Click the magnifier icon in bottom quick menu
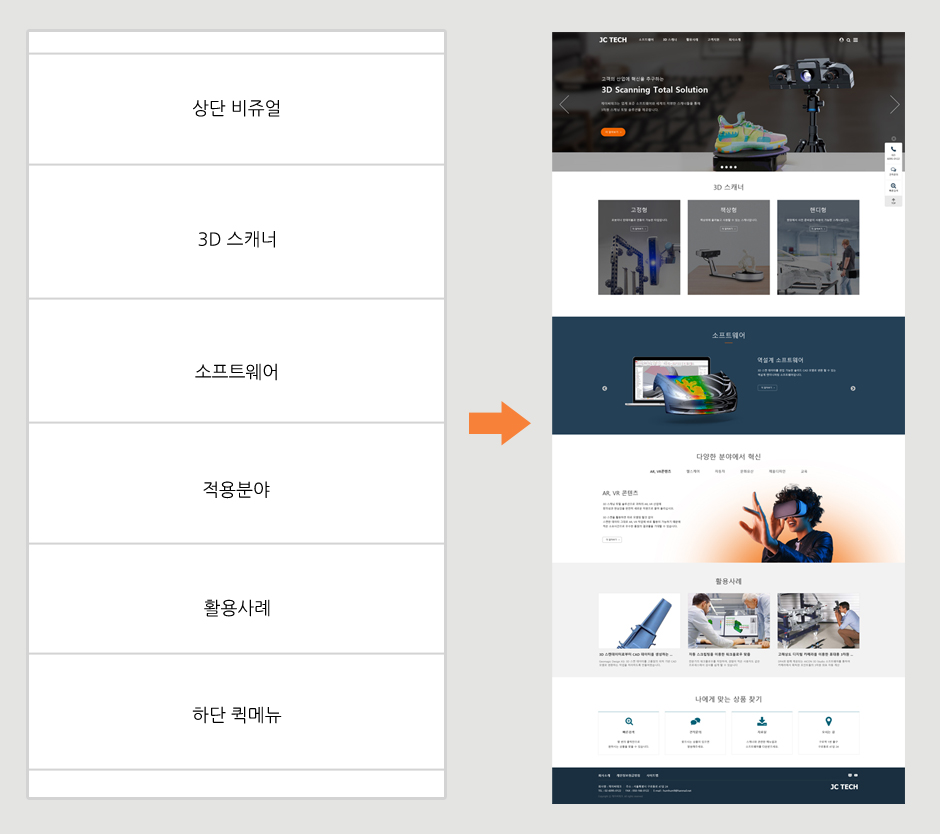 click(x=629, y=721)
